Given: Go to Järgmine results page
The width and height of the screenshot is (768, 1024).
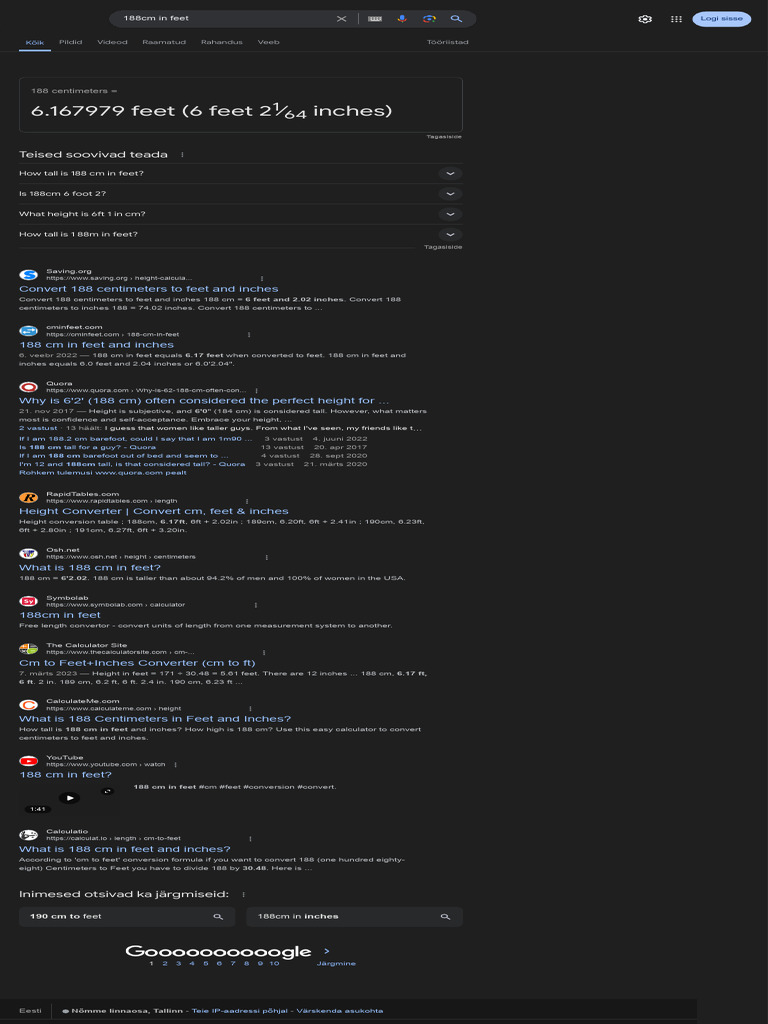Looking at the screenshot, I should pyautogui.click(x=336, y=963).
